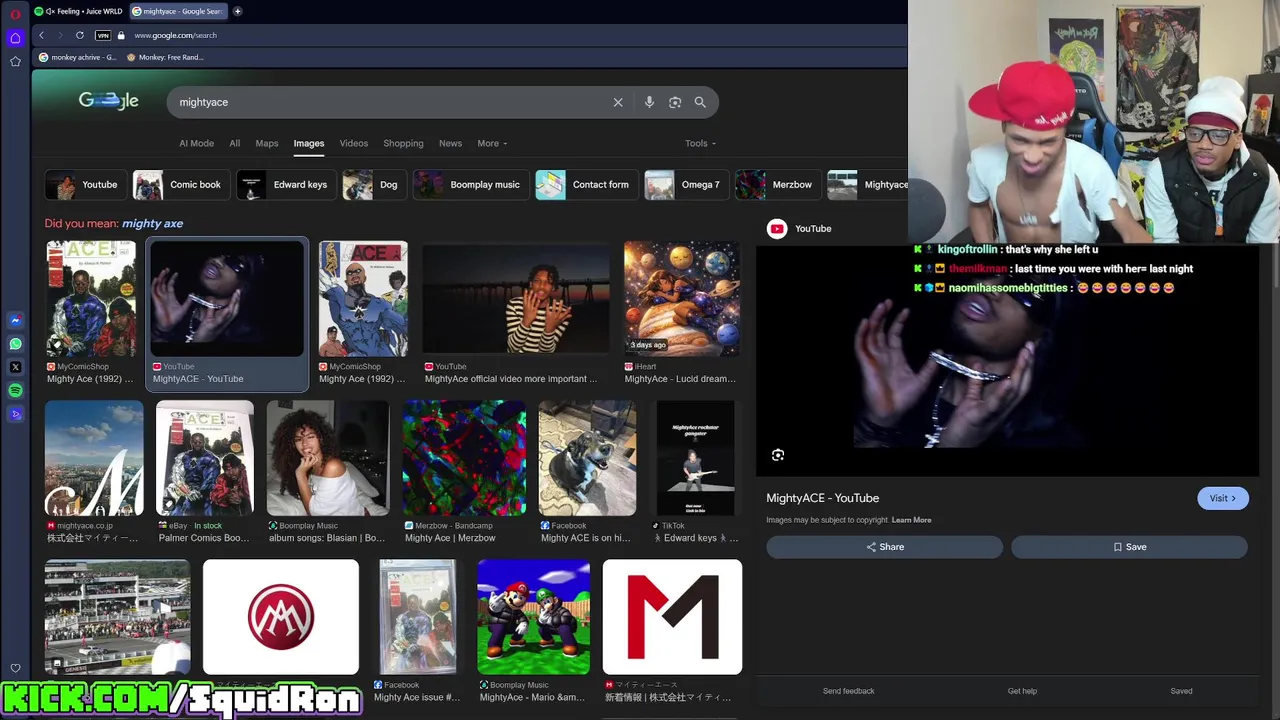Image resolution: width=1280 pixels, height=720 pixels.
Task: Clear the search box with the X icon
Action: (x=618, y=102)
